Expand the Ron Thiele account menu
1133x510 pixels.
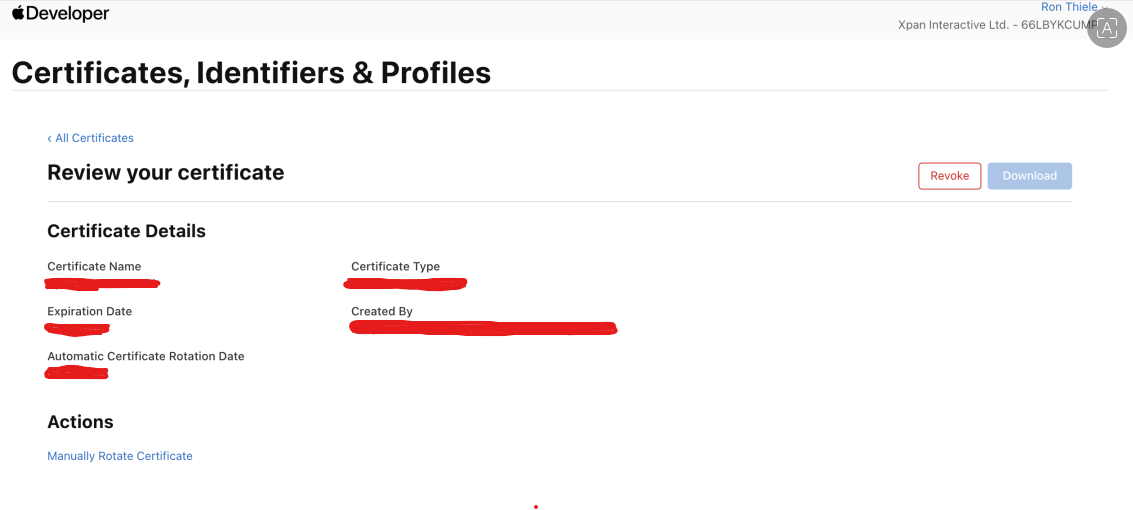1074,7
